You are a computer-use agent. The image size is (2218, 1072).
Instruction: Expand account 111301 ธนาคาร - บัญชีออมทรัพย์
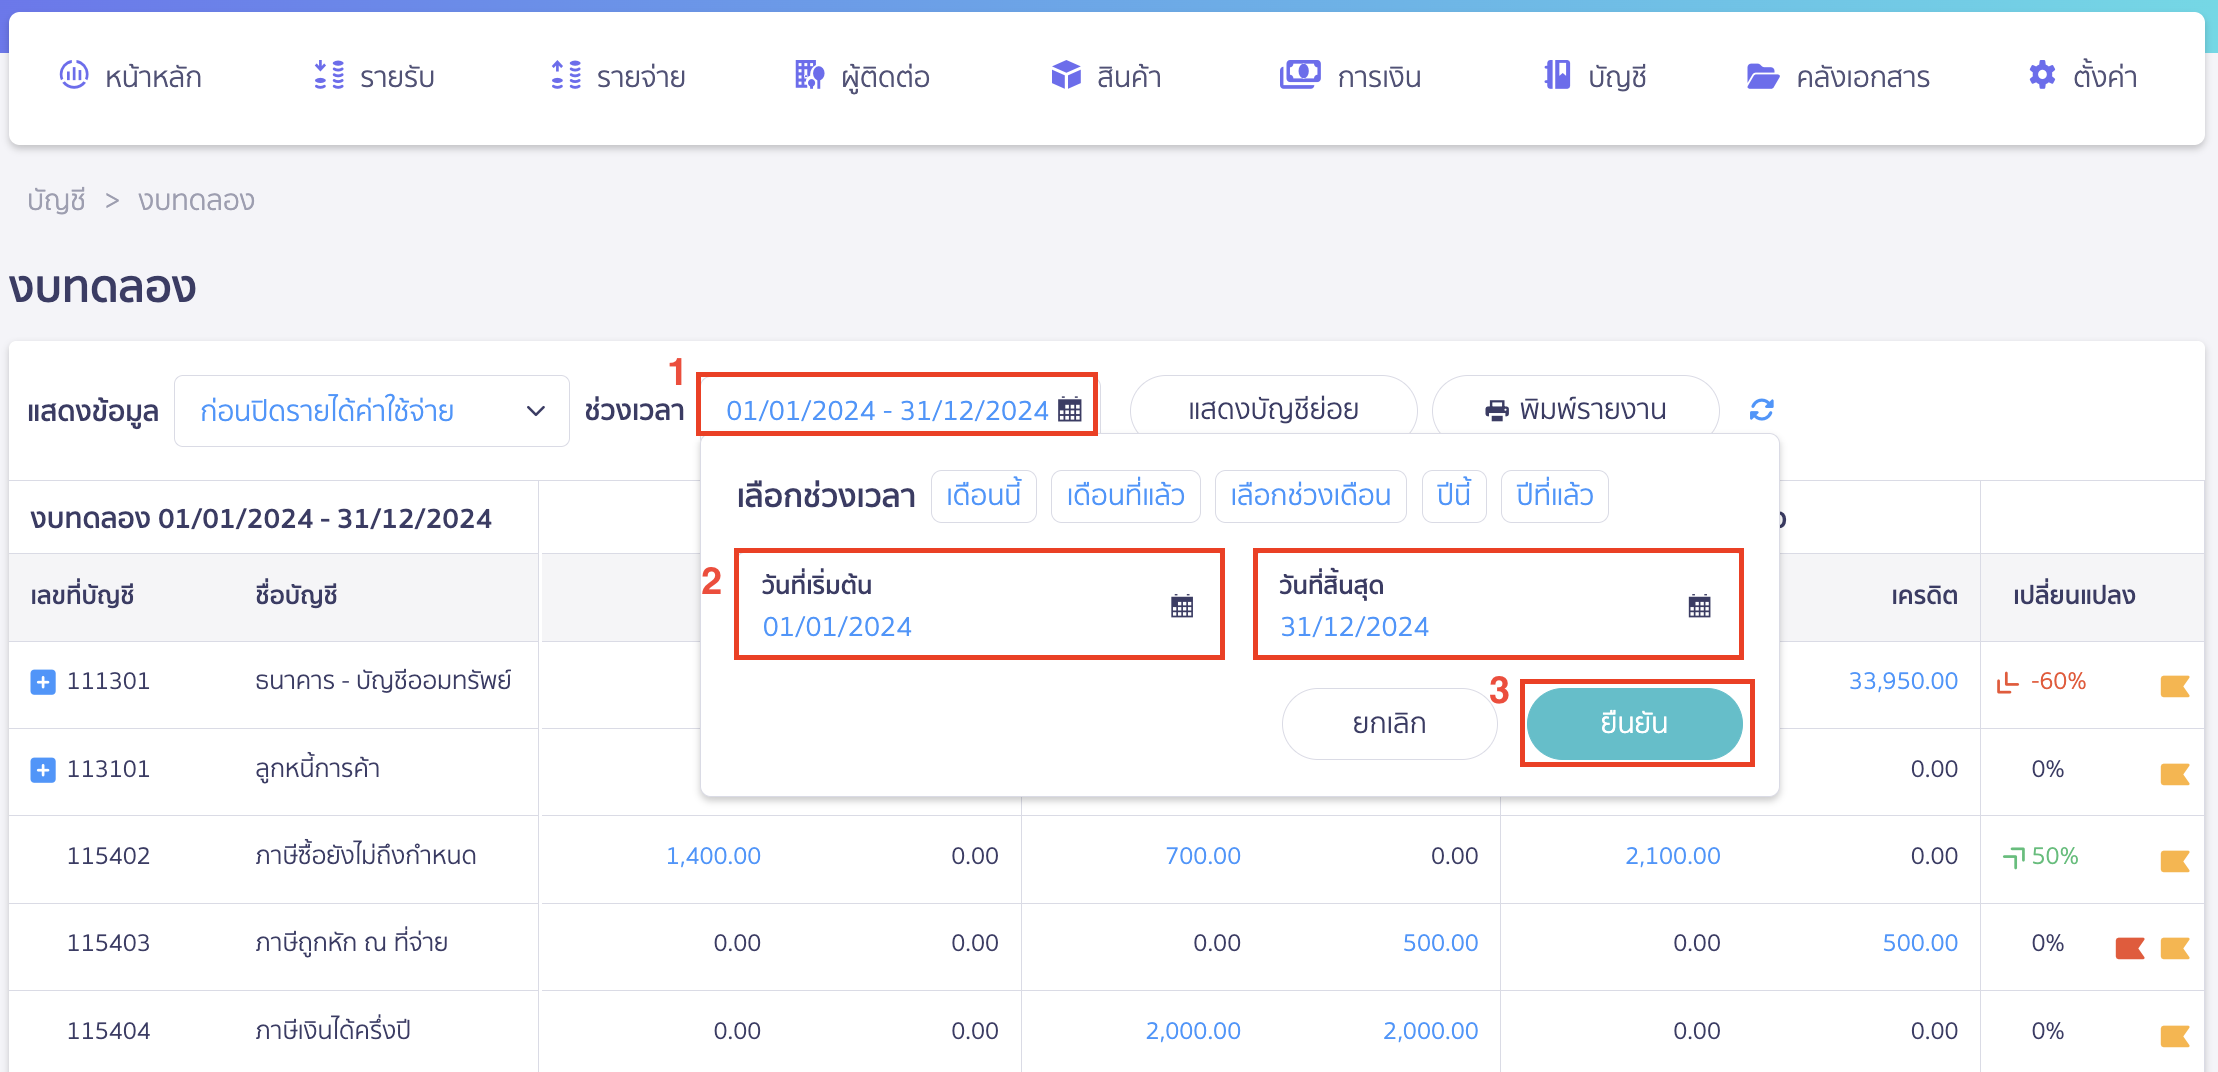click(x=41, y=681)
